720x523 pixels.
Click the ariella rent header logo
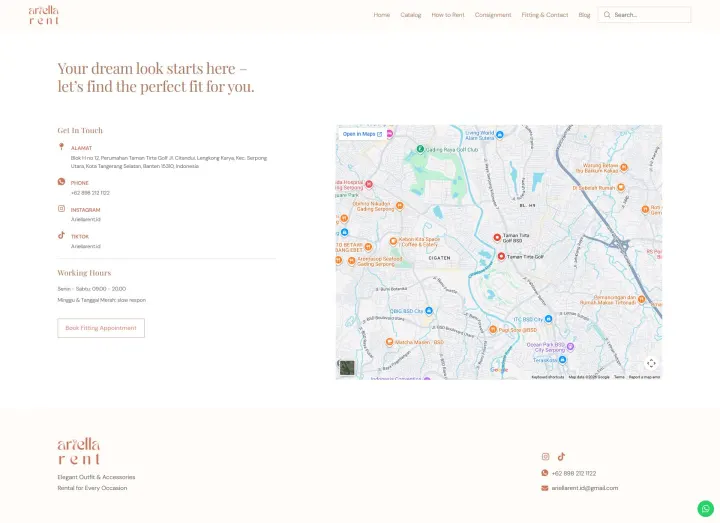(44, 15)
